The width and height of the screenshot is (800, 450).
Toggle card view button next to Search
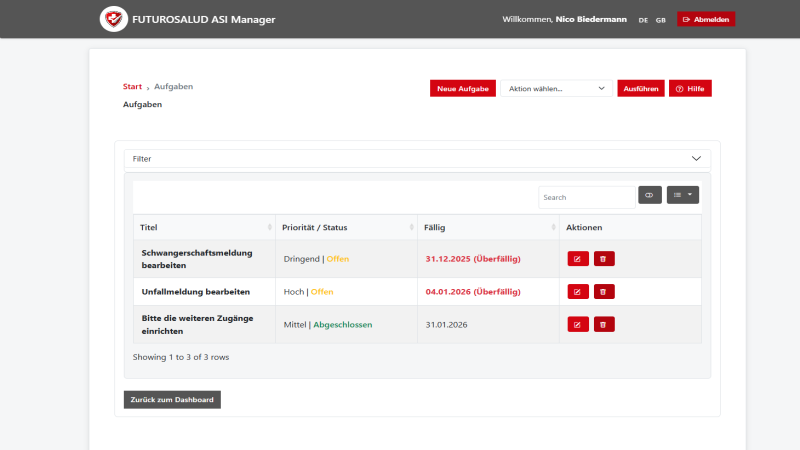(x=649, y=195)
